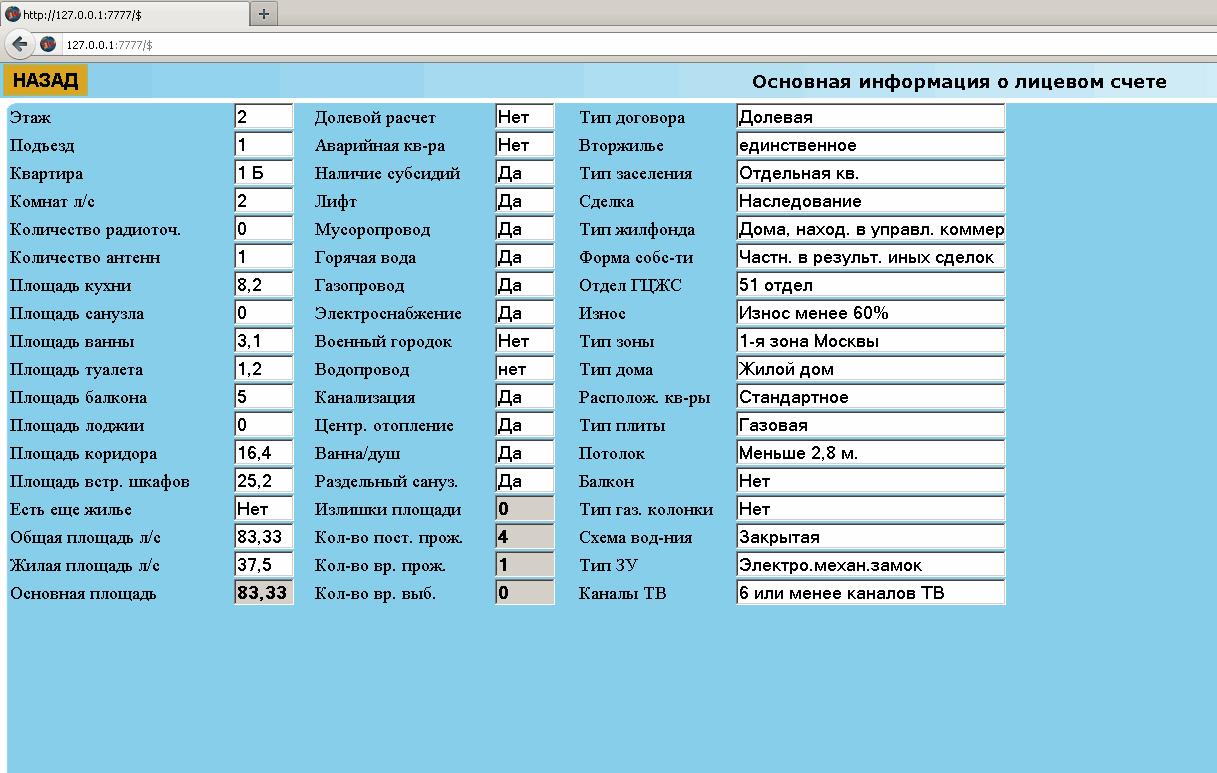This screenshot has width=1217, height=773.
Task: Click the Балкон field
Action: click(x=871, y=481)
